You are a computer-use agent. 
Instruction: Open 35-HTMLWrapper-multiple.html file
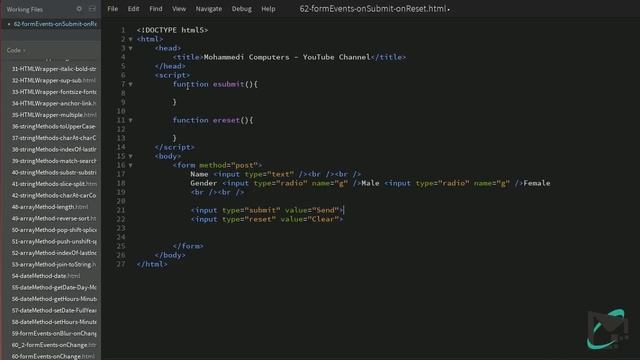click(54, 115)
